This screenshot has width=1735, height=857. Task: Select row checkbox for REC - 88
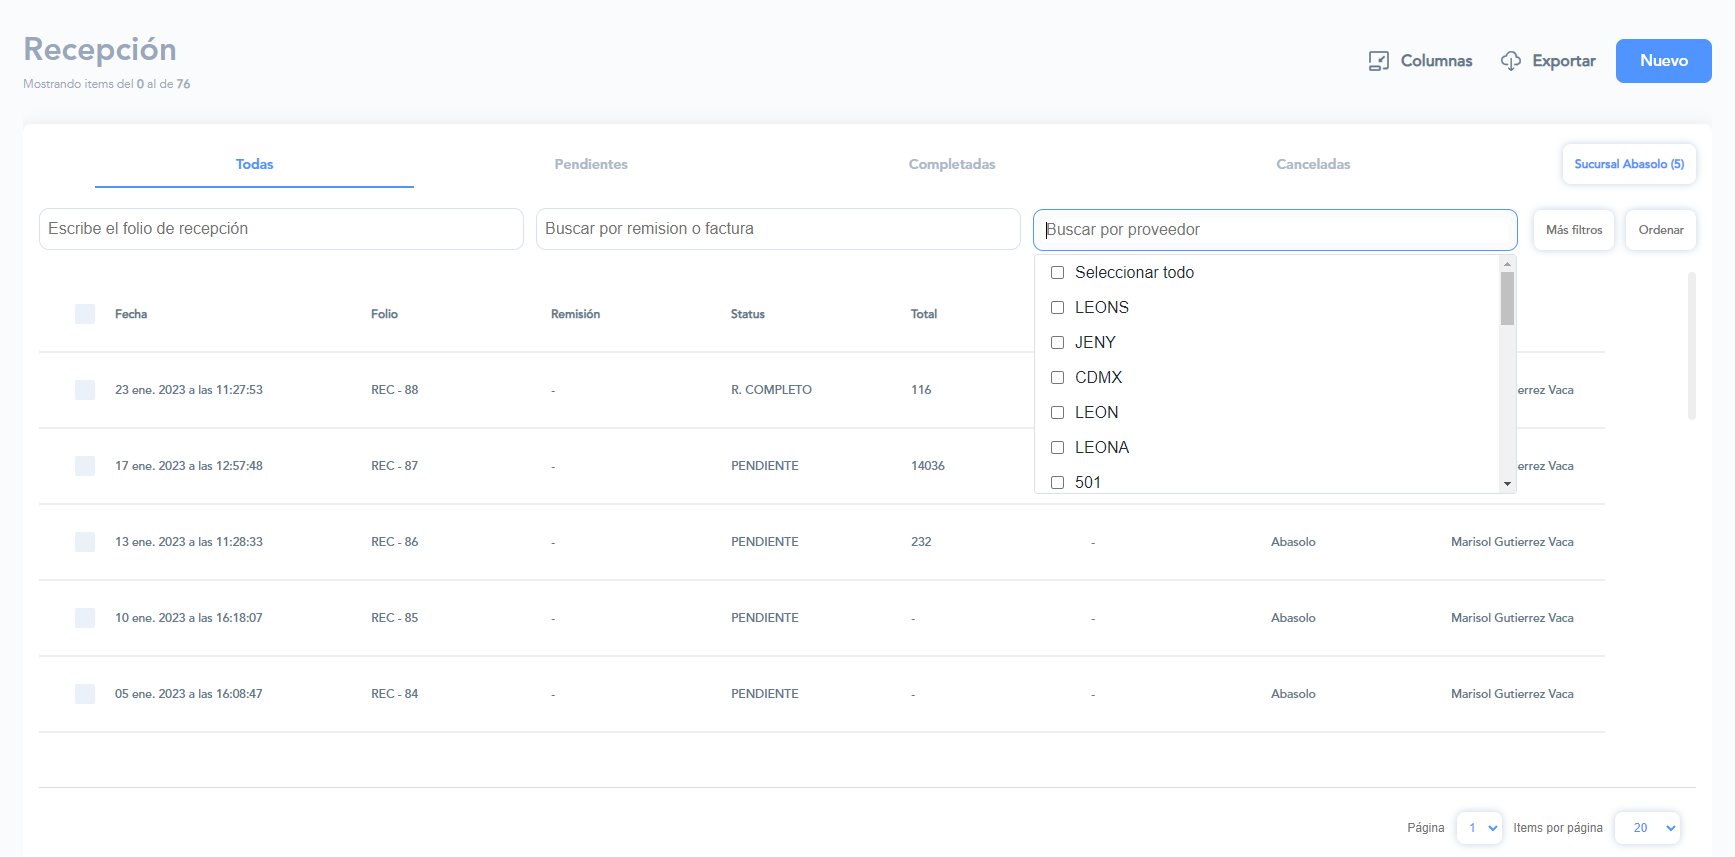click(85, 390)
